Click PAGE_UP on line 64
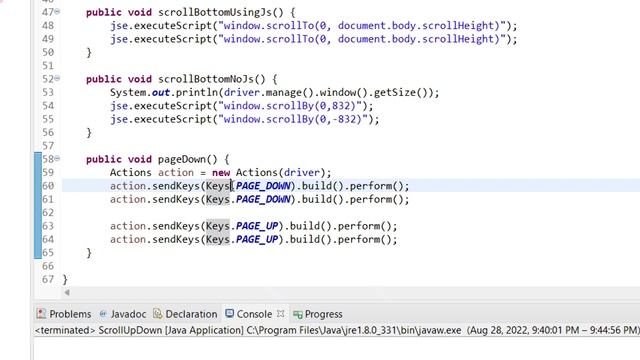 click(257, 239)
